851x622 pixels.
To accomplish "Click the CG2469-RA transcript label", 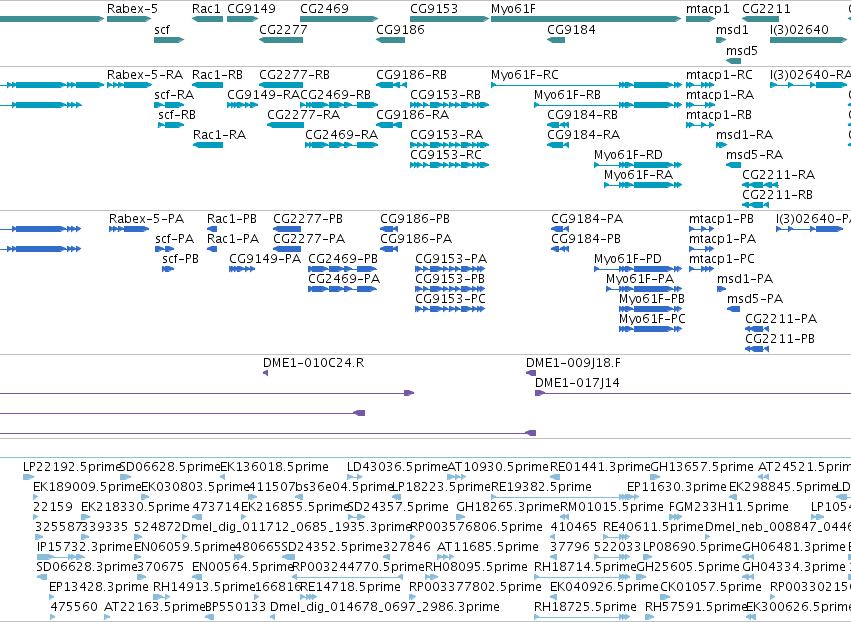I will click(x=341, y=135).
